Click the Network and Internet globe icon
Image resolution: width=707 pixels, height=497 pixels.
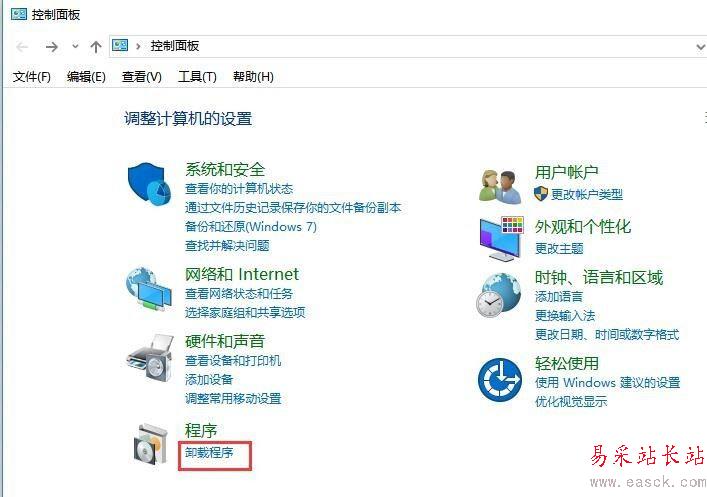pyautogui.click(x=149, y=289)
